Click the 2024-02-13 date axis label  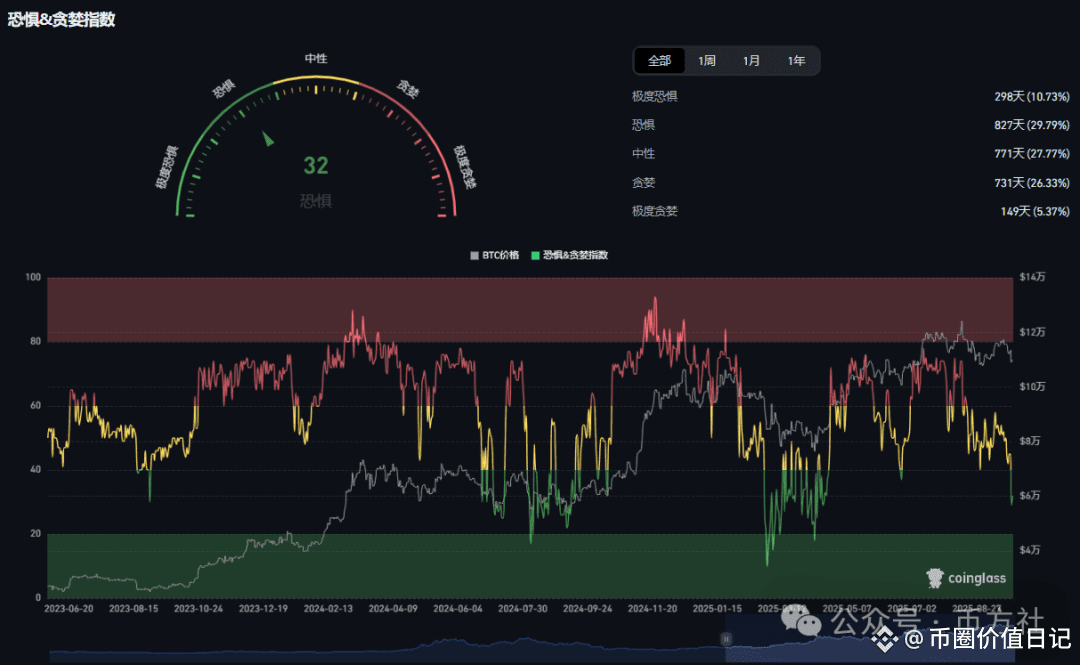coord(330,607)
